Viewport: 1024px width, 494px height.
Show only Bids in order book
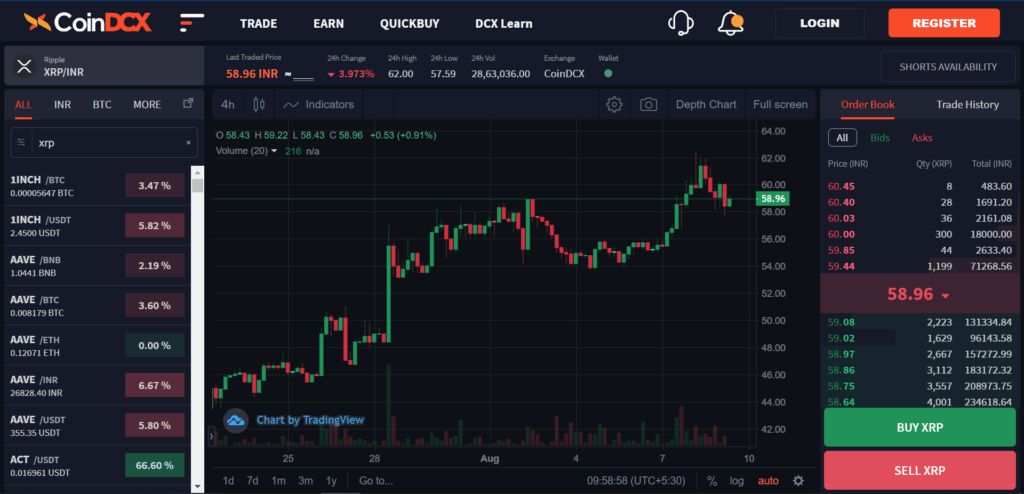880,138
